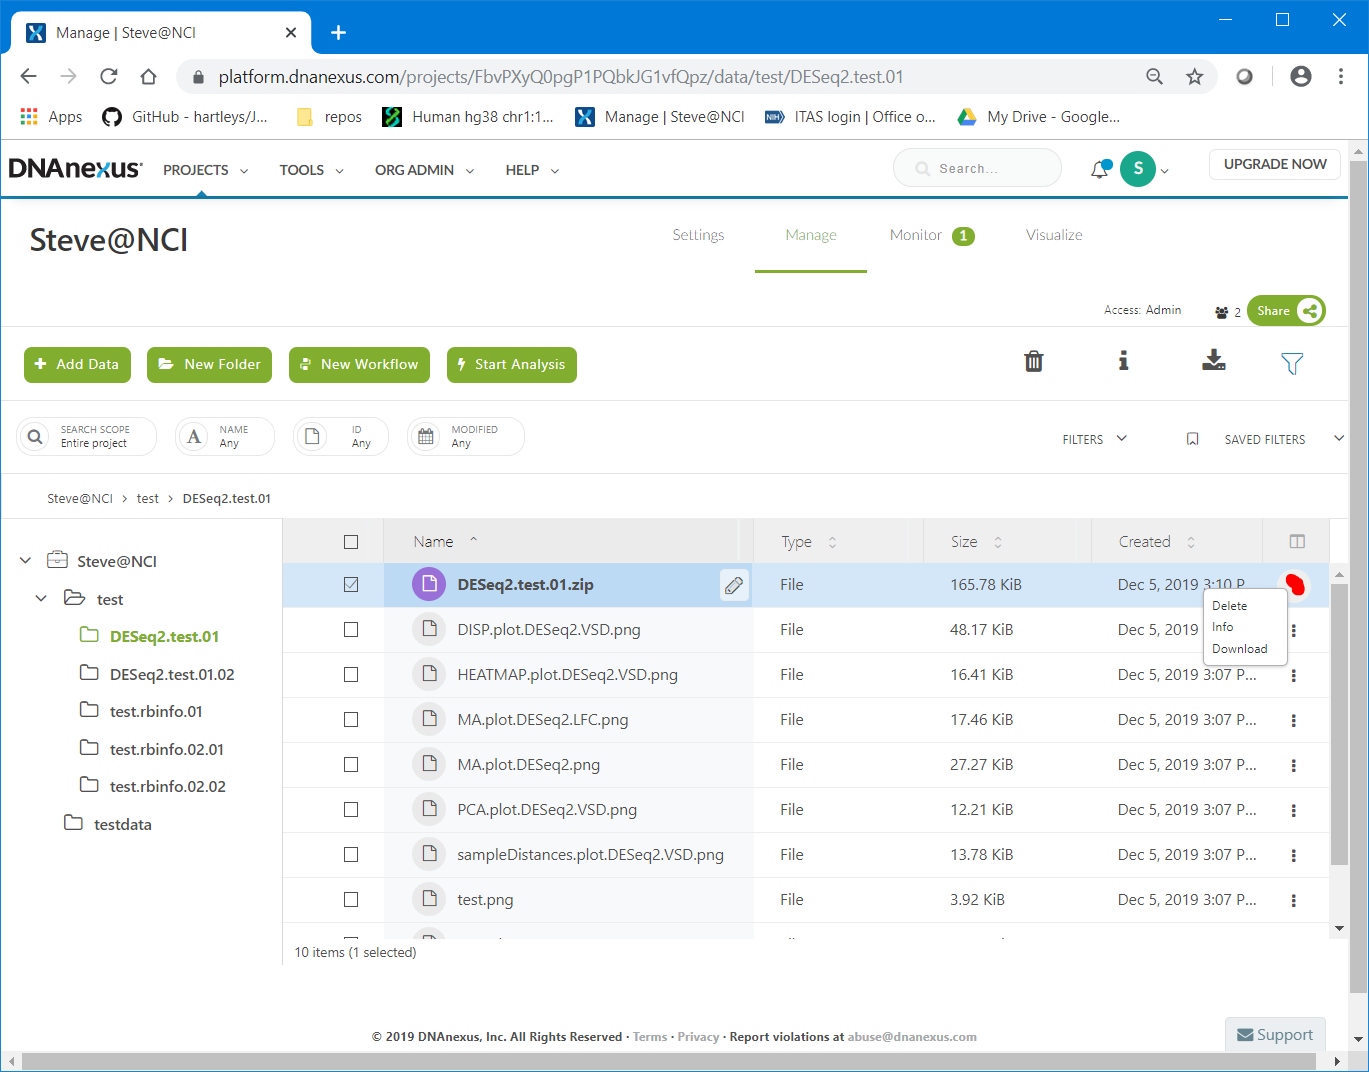Screen dimensions: 1369x1072
Task: Click the trash delete icon in toolbar
Action: (1034, 362)
